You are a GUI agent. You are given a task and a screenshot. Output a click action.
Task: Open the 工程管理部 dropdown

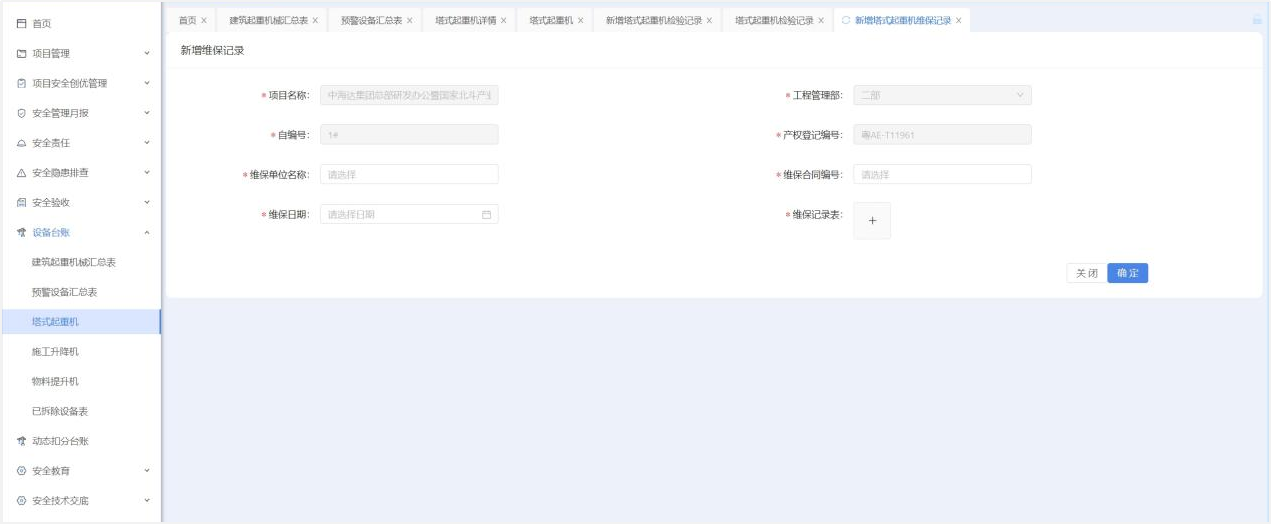[x=941, y=96]
